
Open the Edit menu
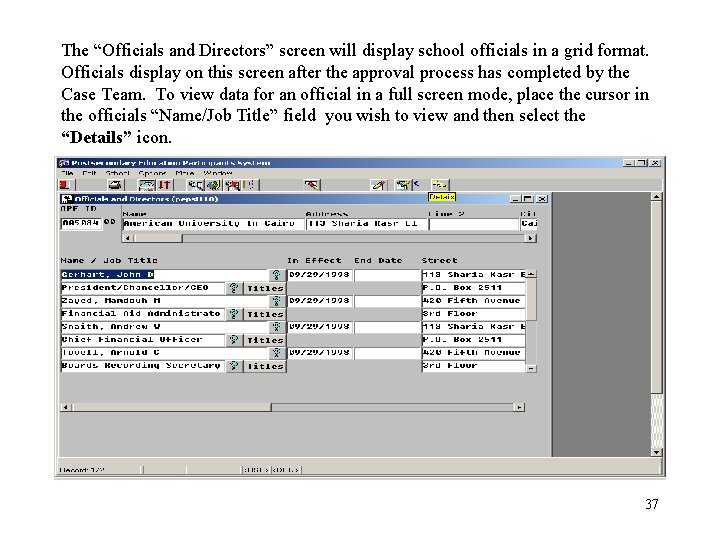tap(89, 173)
